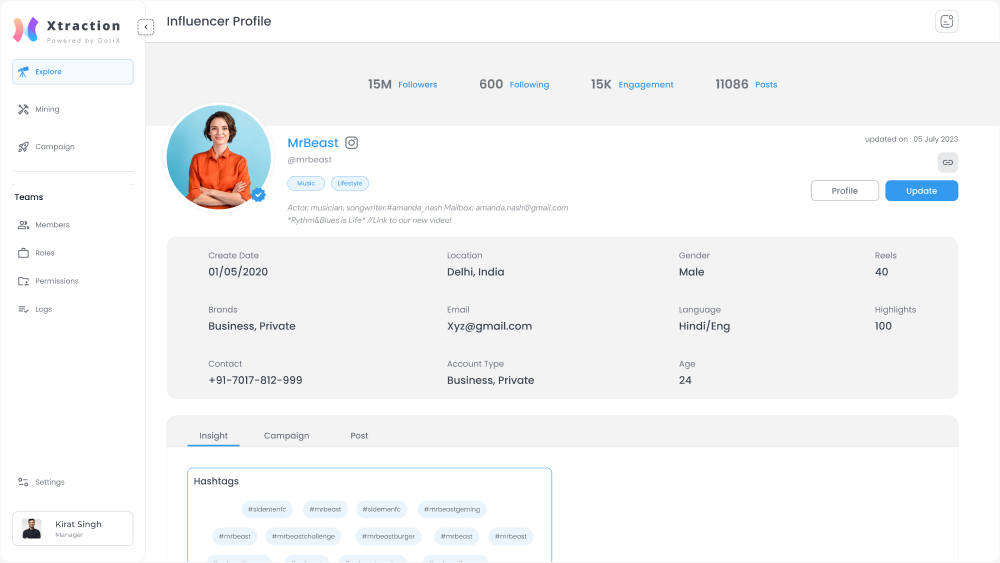Click the create date value 01/05/2020
The height and width of the screenshot is (563, 1000).
[238, 272]
